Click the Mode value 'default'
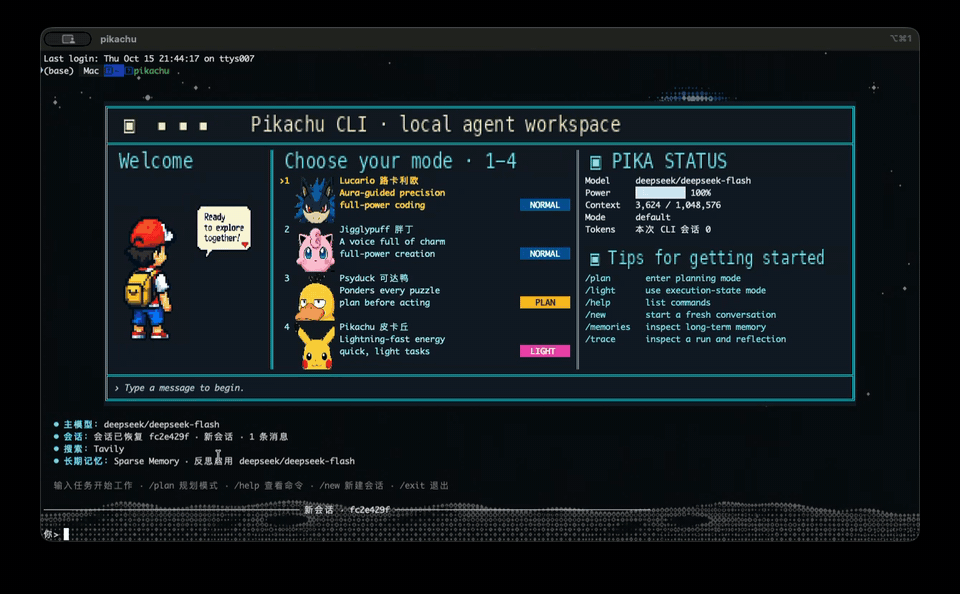 click(653, 217)
